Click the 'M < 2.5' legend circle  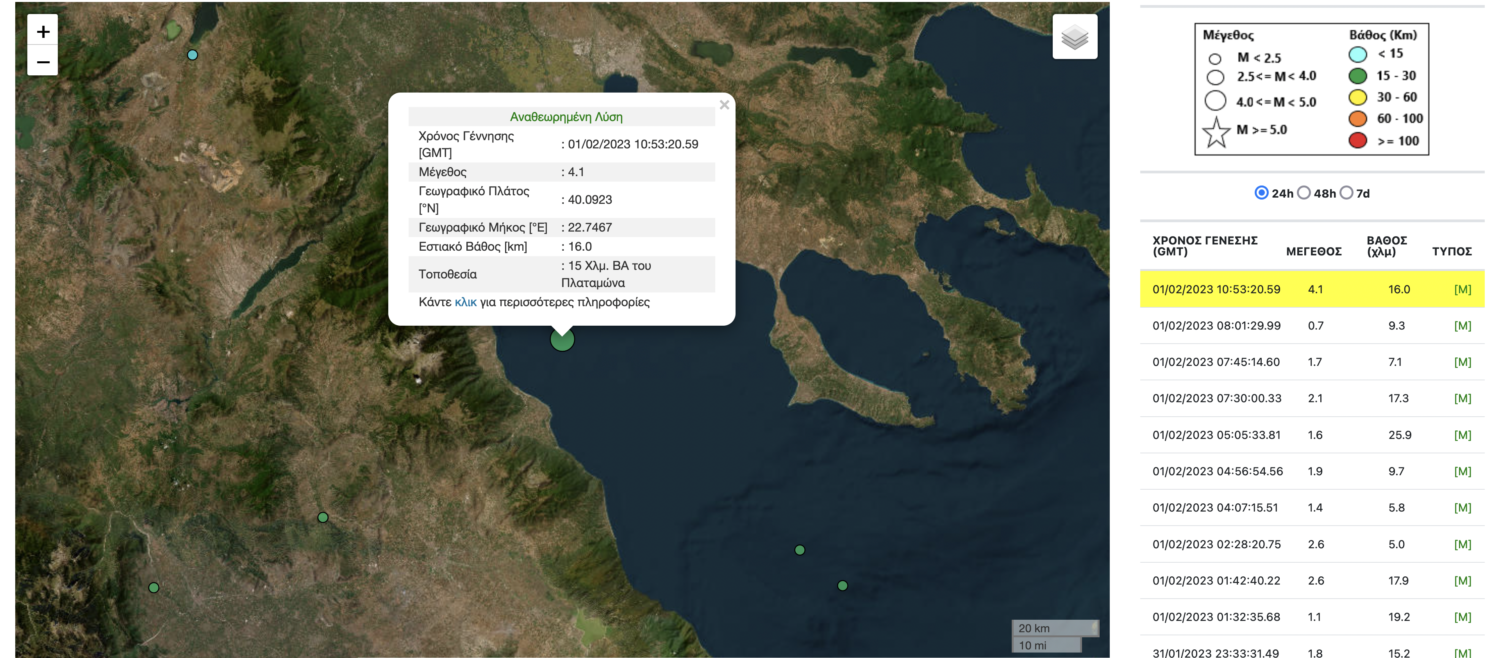(x=1215, y=59)
